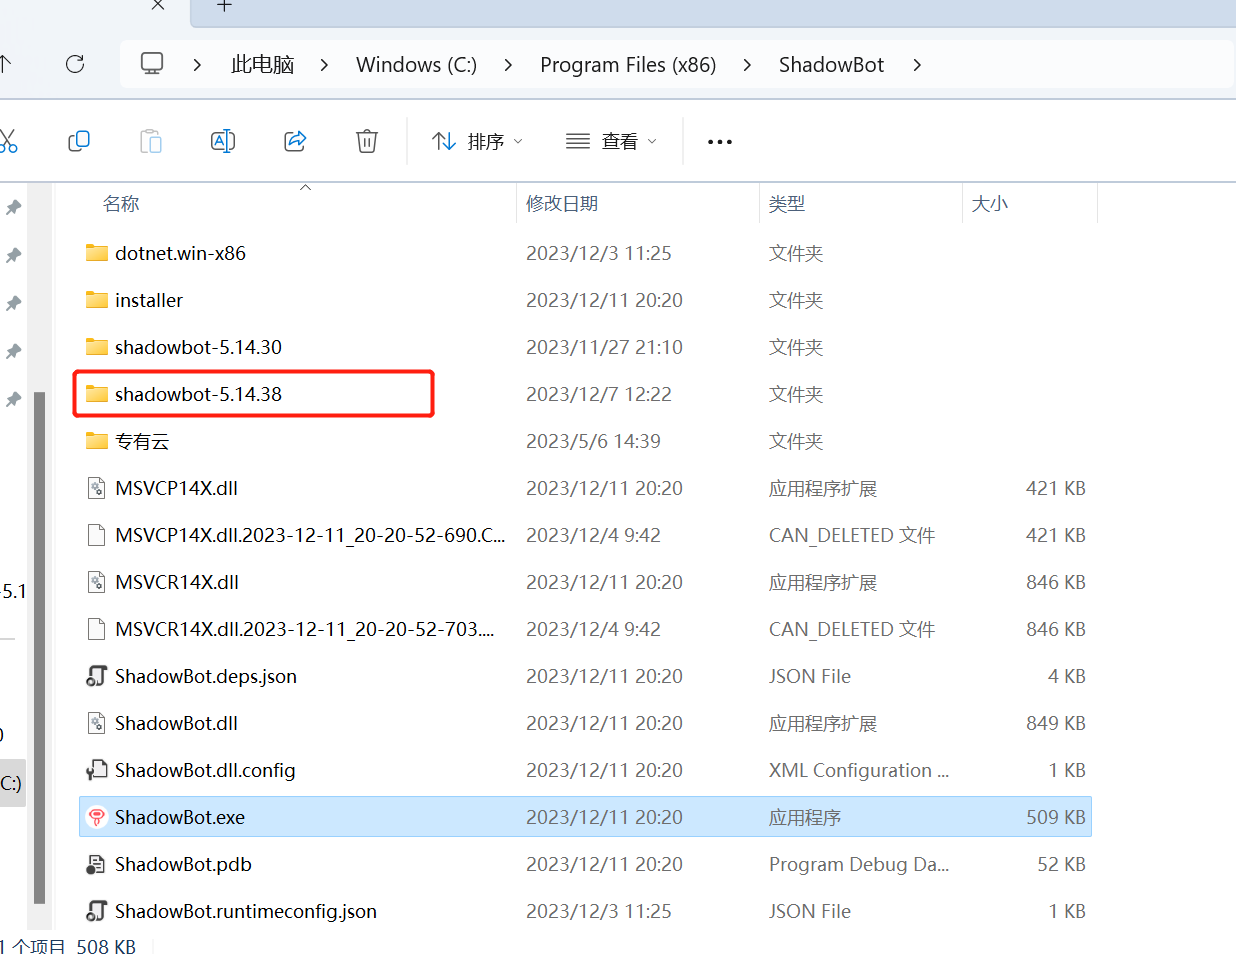Viewport: 1236px width, 954px height.
Task: Click the ShadowBot.exe application icon
Action: click(97, 817)
